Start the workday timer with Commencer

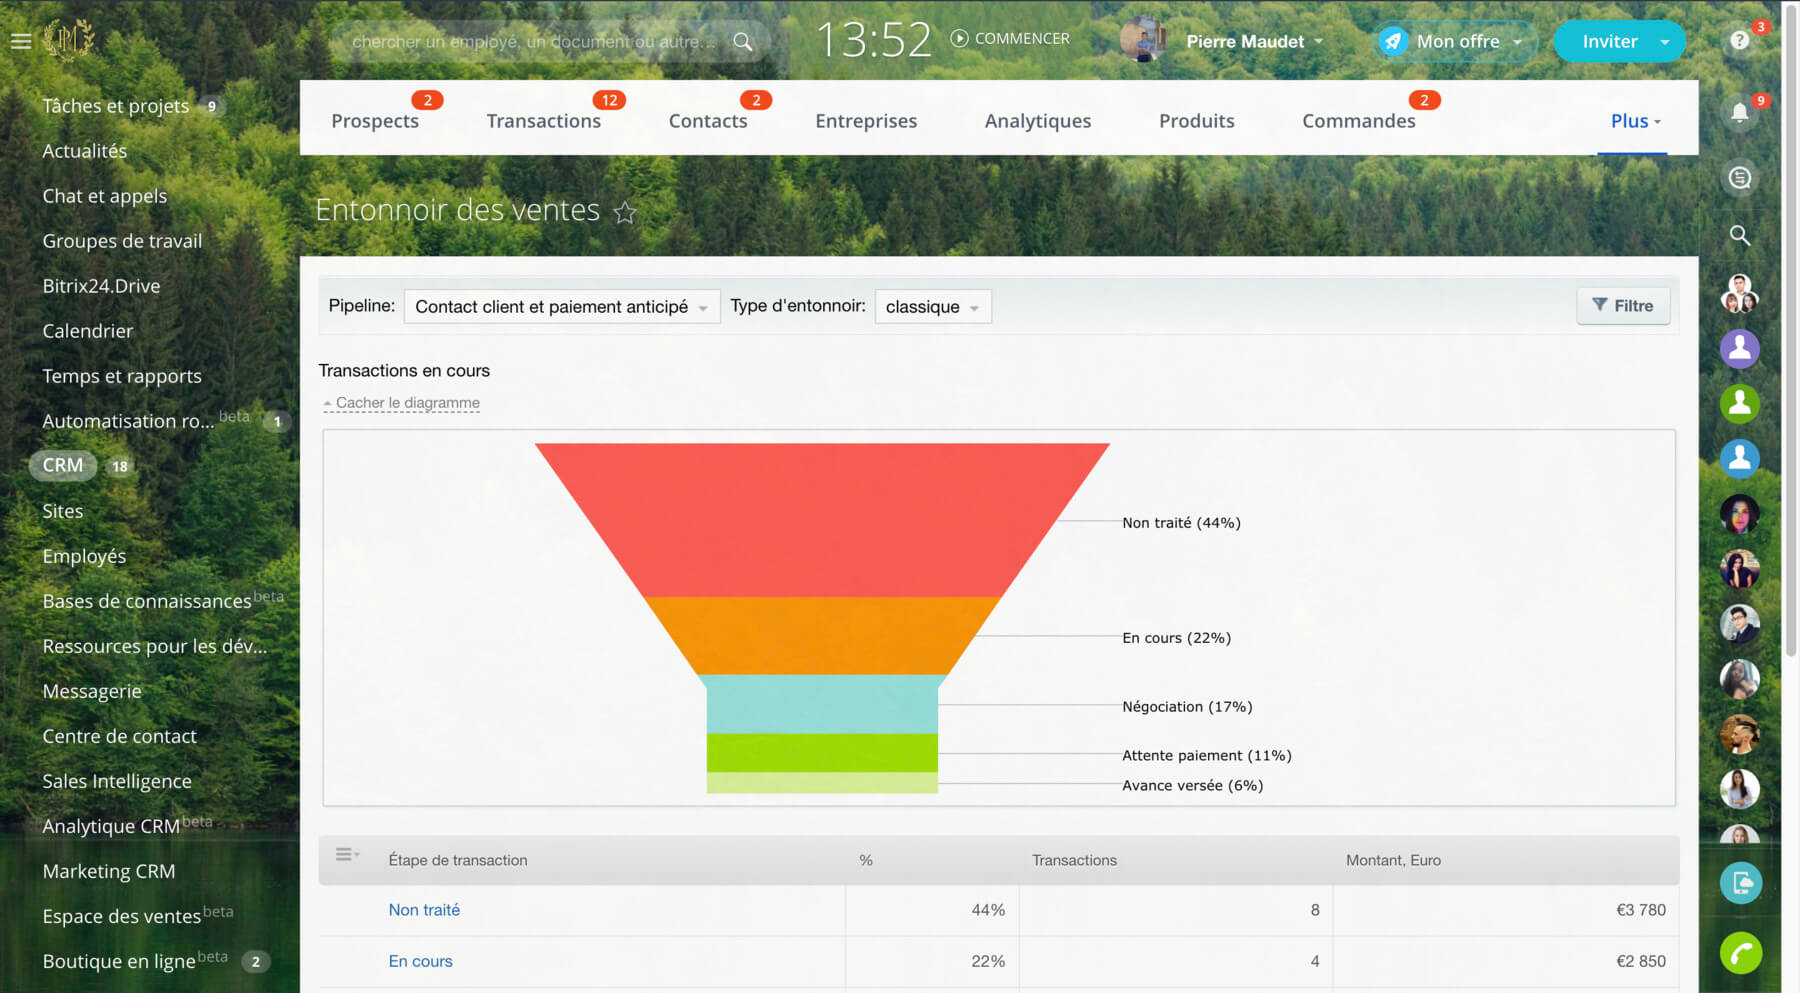1010,39
